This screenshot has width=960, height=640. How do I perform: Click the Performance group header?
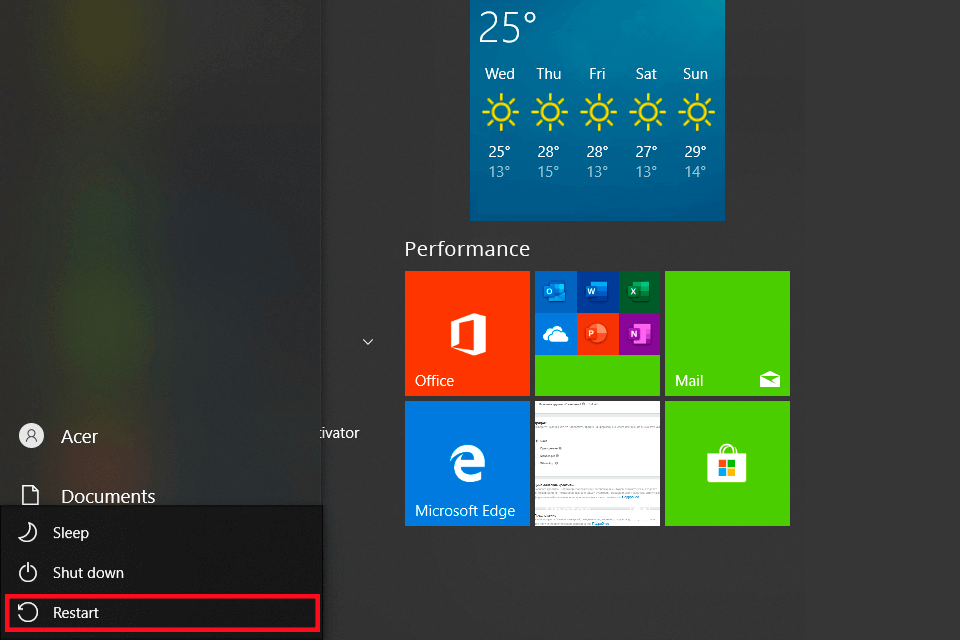(x=467, y=249)
